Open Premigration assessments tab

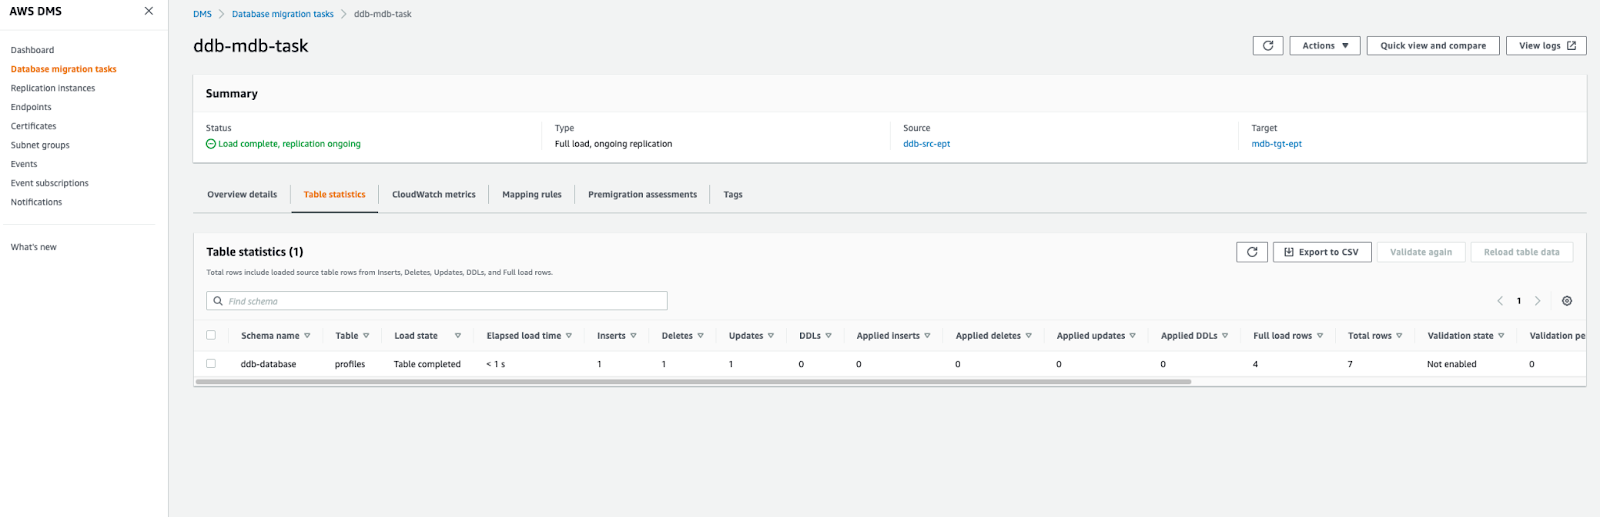(642, 195)
